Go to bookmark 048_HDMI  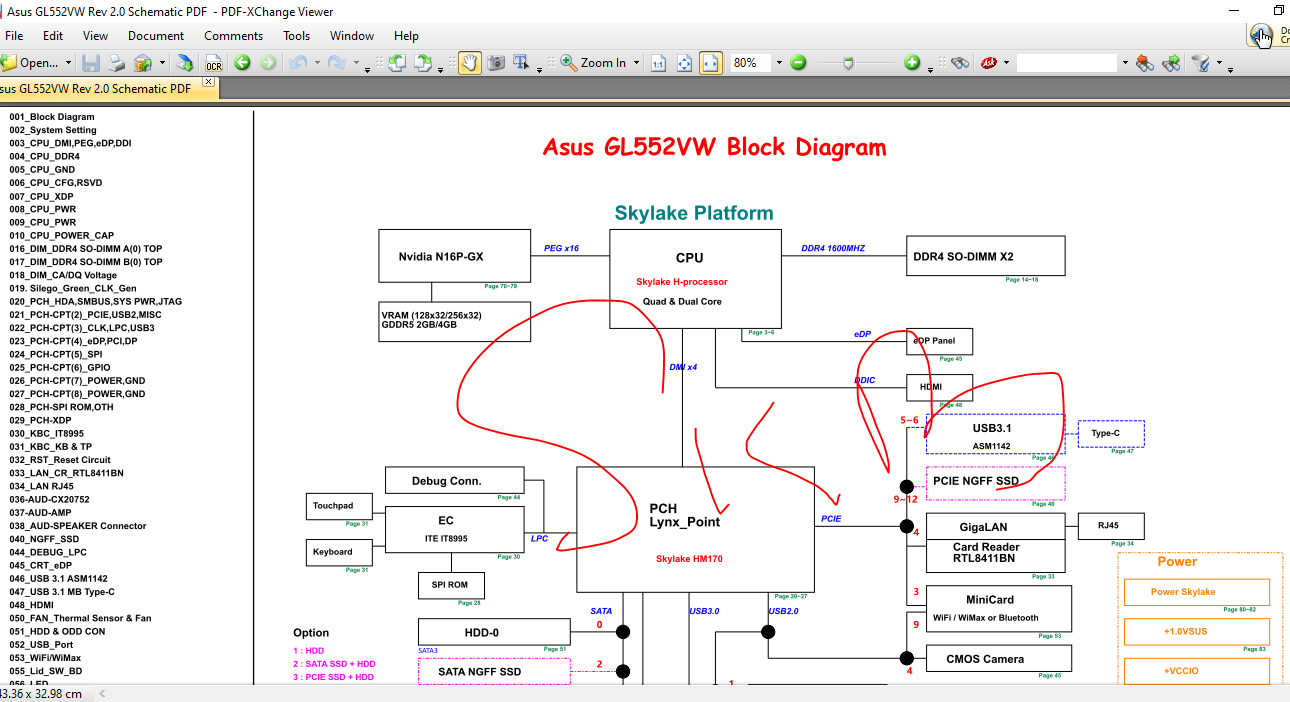point(32,605)
